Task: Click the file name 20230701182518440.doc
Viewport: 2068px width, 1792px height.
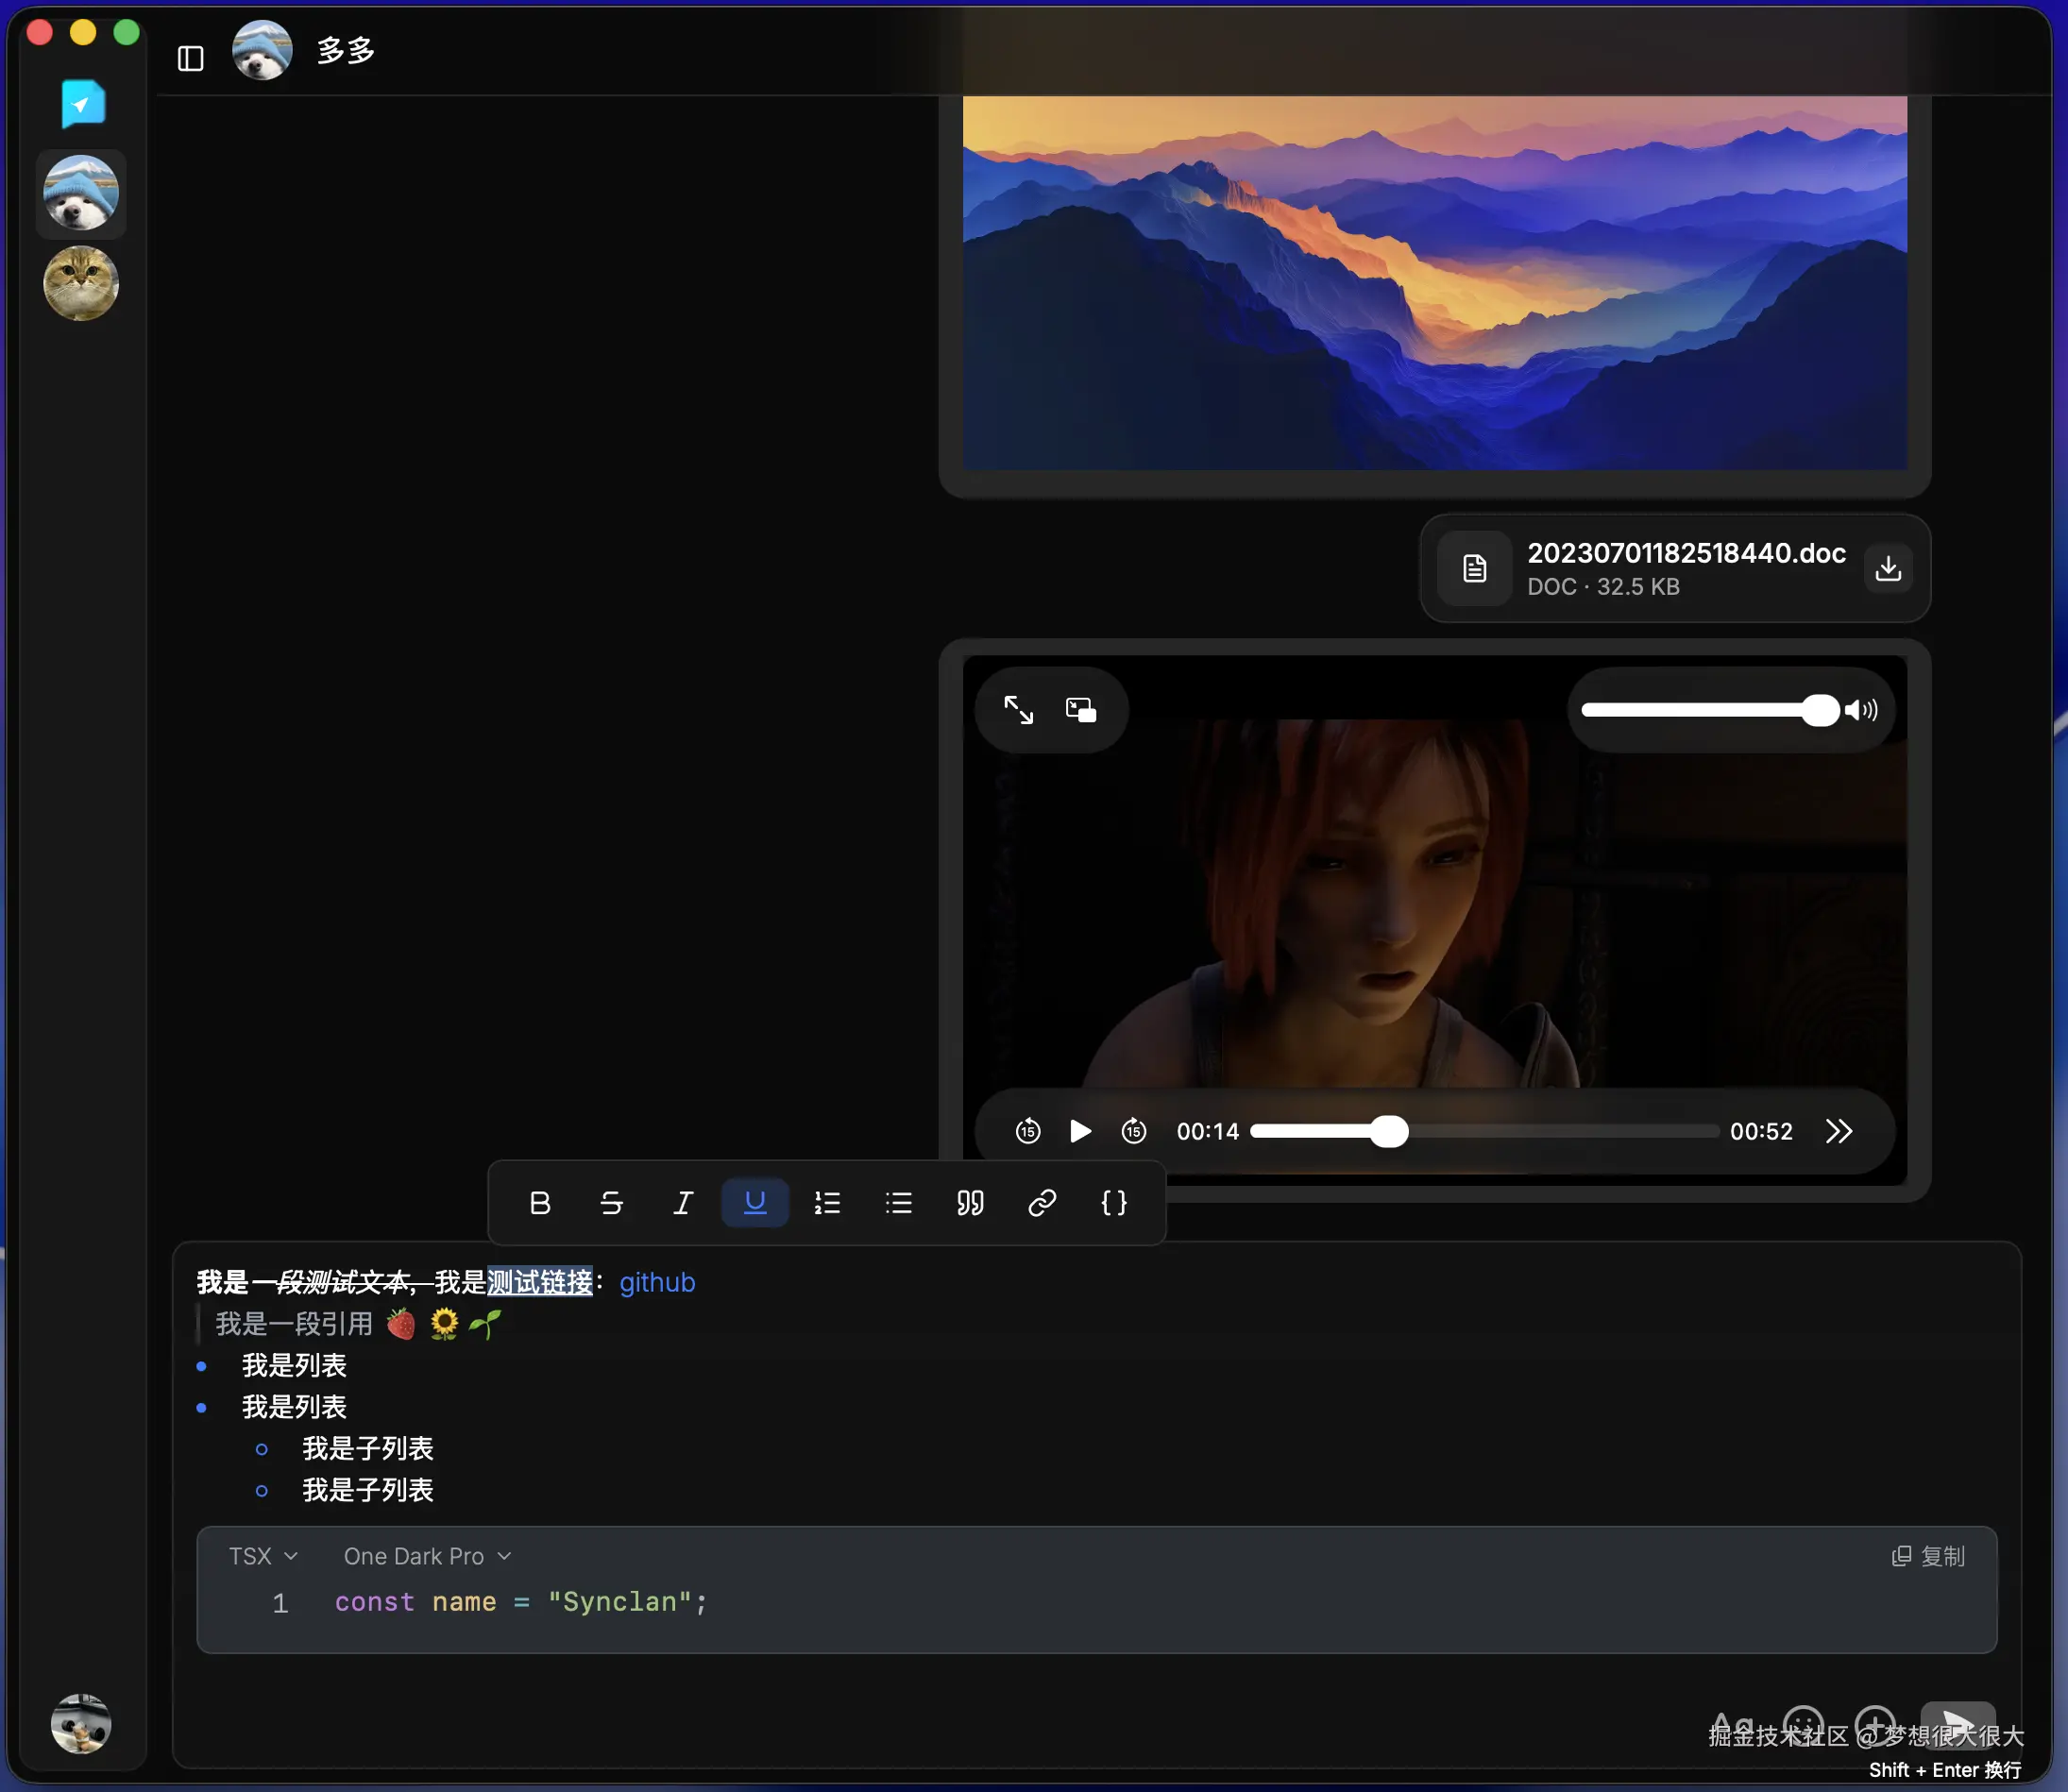Action: [x=1686, y=553]
